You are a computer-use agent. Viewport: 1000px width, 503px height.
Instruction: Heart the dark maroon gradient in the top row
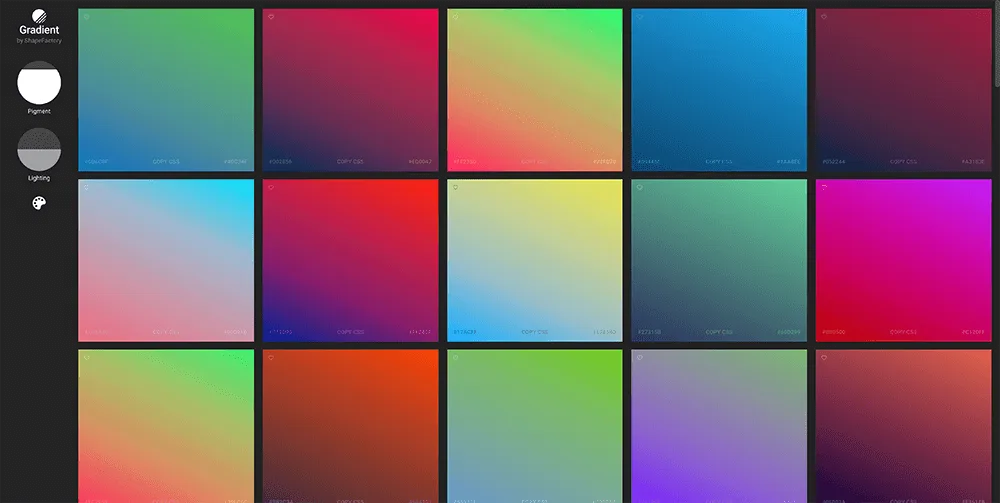pyautogui.click(x=824, y=17)
